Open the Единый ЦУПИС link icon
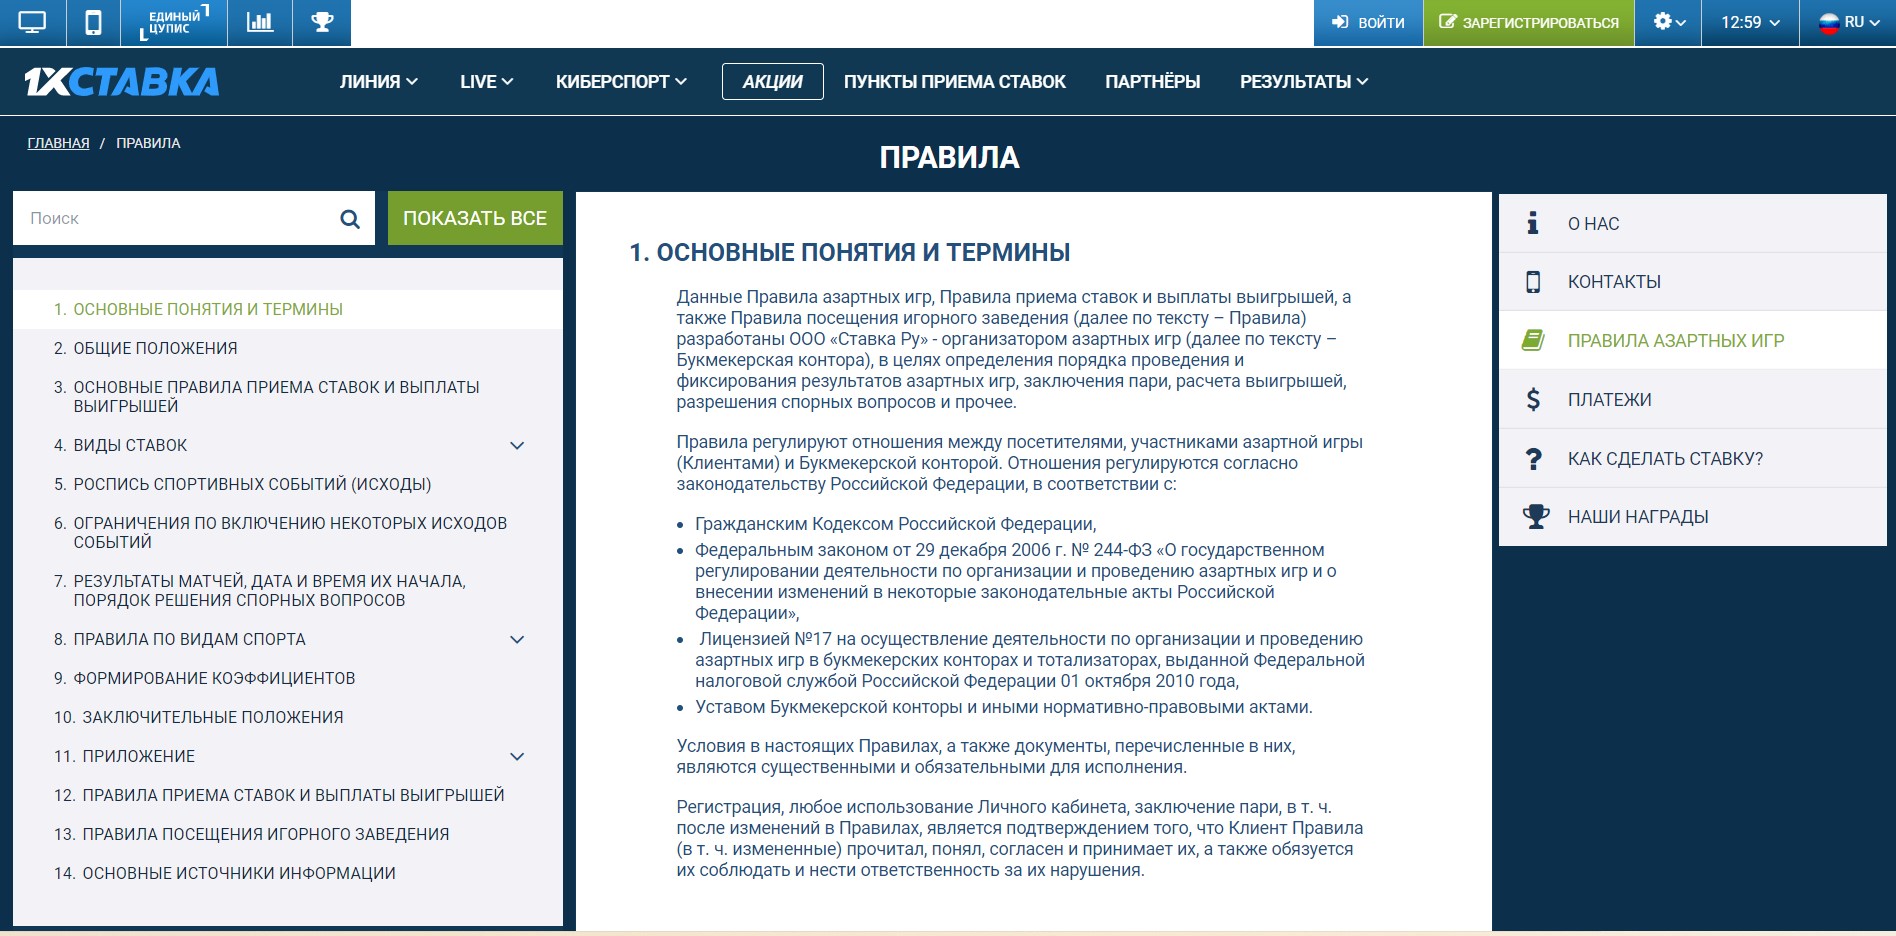The width and height of the screenshot is (1896, 936). click(x=174, y=23)
